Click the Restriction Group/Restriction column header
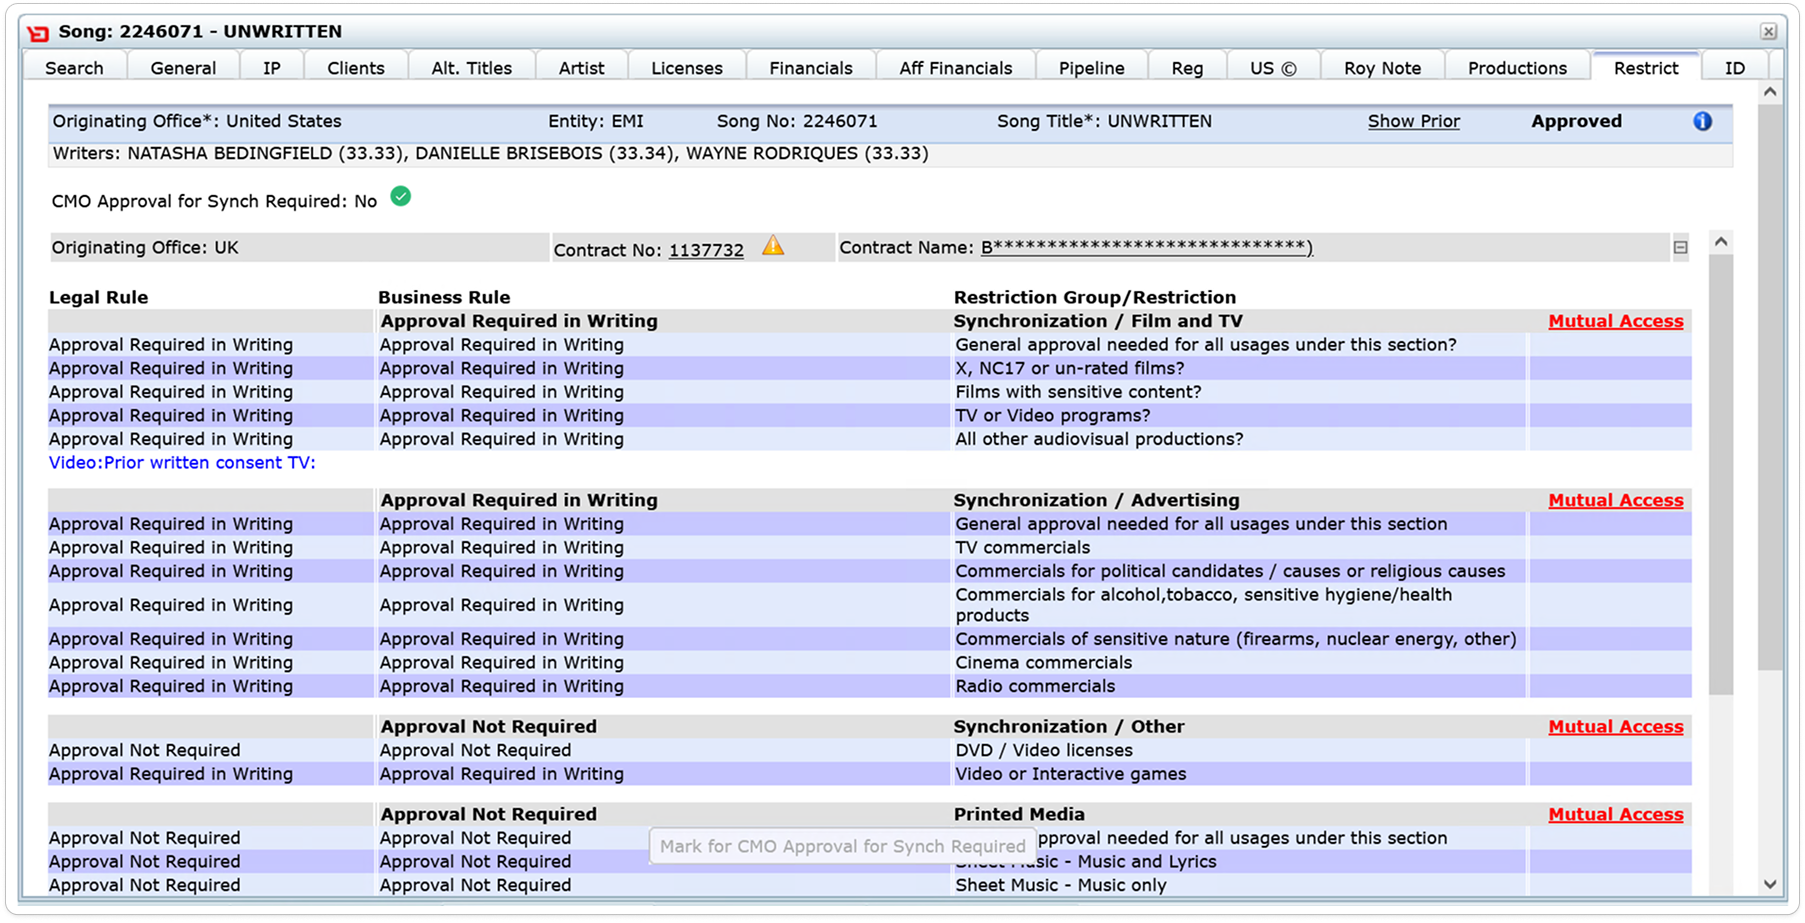The image size is (1805, 923). coord(1094,297)
